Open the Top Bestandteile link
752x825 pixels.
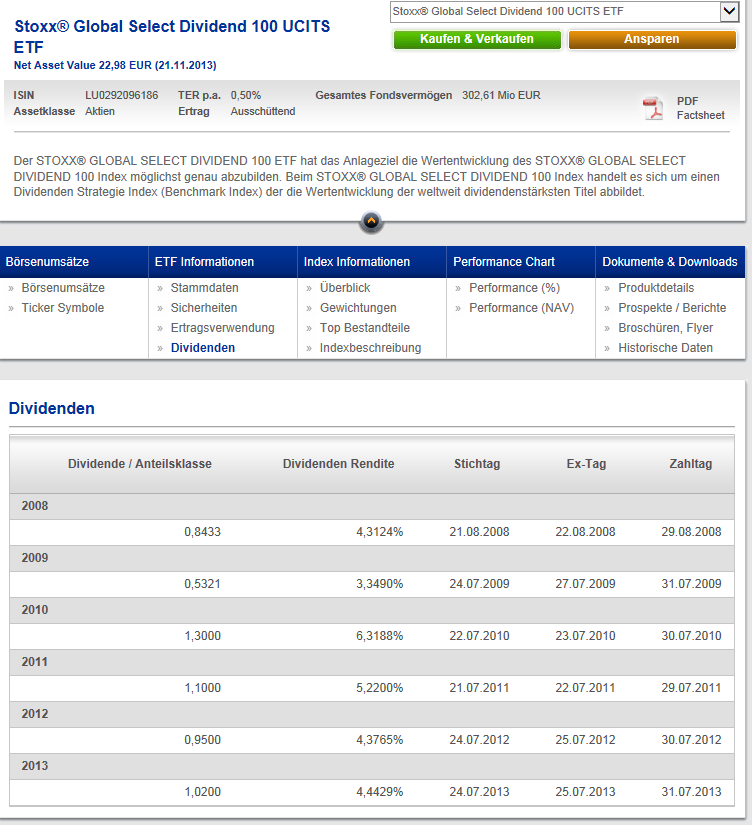point(365,328)
